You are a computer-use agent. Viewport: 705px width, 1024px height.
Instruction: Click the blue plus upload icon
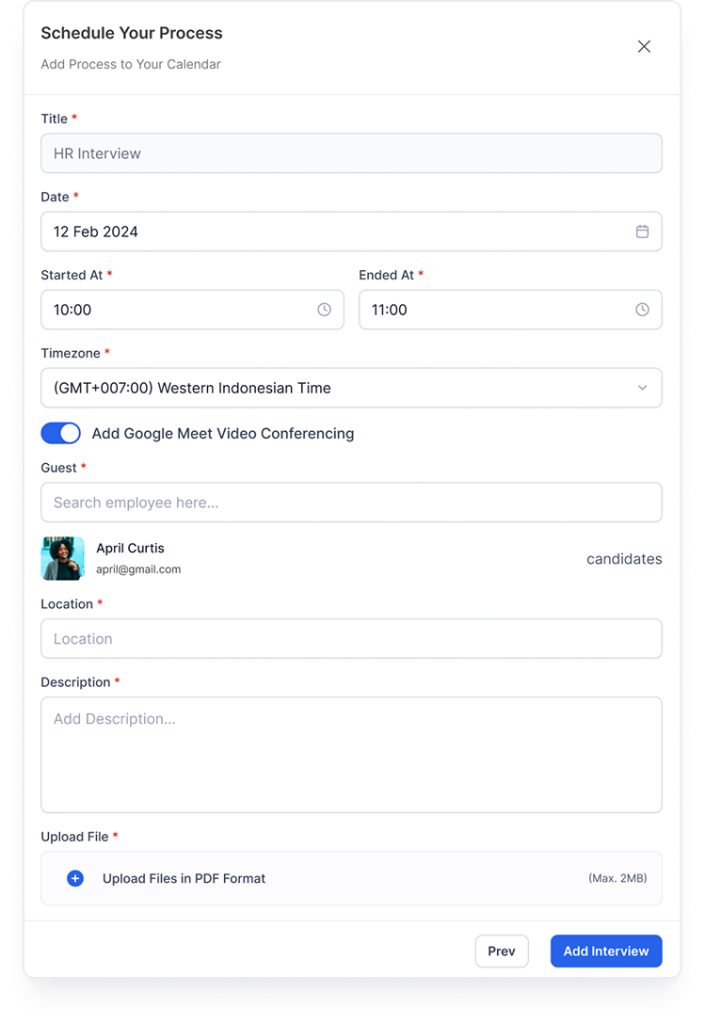(x=76, y=878)
